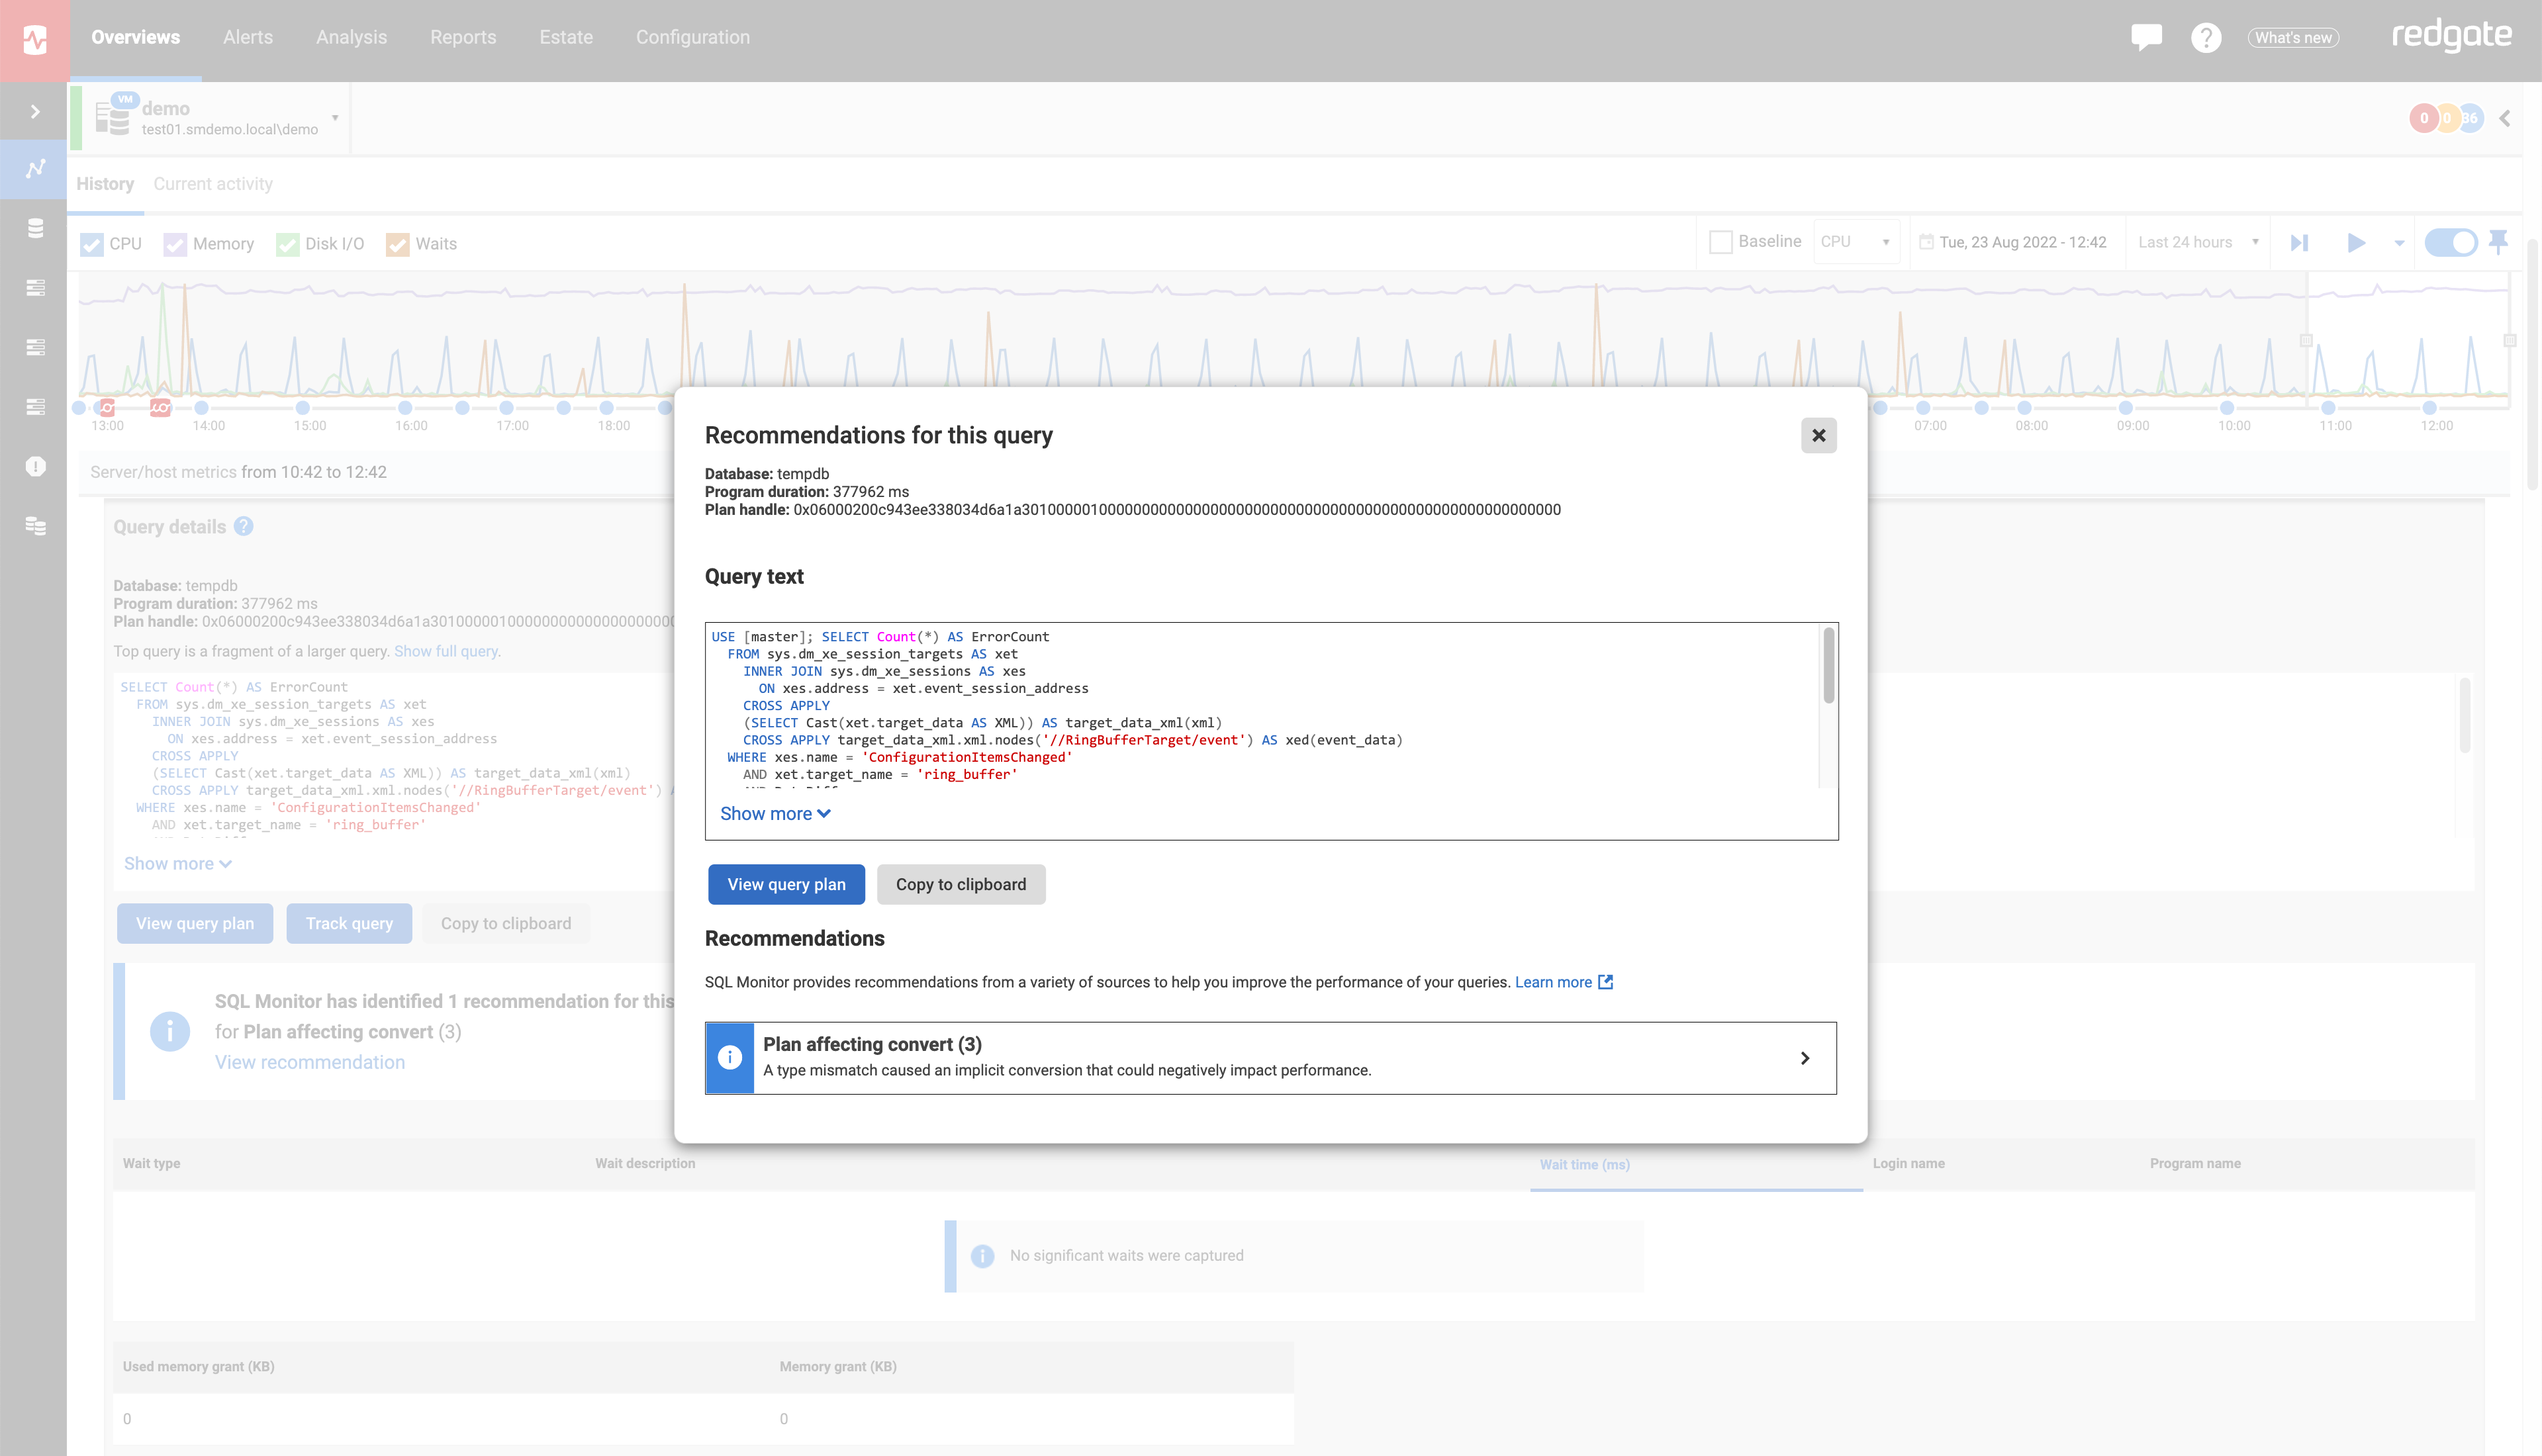
Task: Uncheck the CPU checkbox
Action: click(92, 244)
